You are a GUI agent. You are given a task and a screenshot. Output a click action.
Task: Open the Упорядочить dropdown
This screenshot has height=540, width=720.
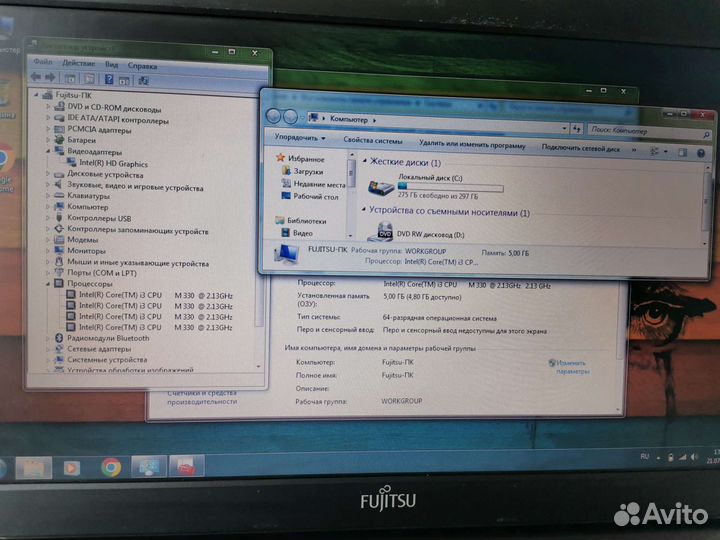pyautogui.click(x=300, y=138)
